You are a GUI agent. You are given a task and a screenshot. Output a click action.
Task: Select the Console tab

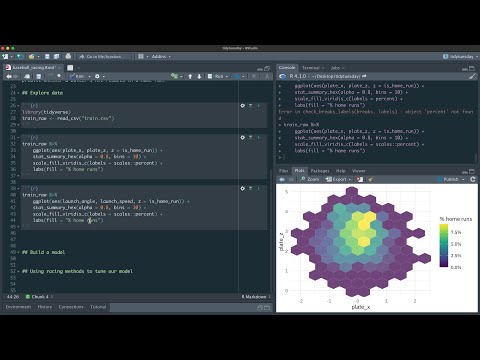[x=287, y=67]
